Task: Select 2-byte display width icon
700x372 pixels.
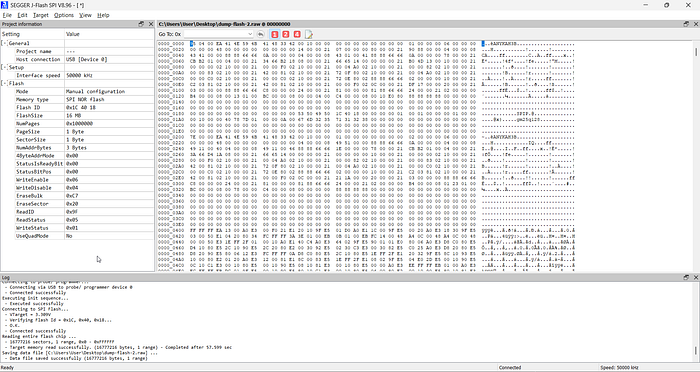Action: pos(286,34)
